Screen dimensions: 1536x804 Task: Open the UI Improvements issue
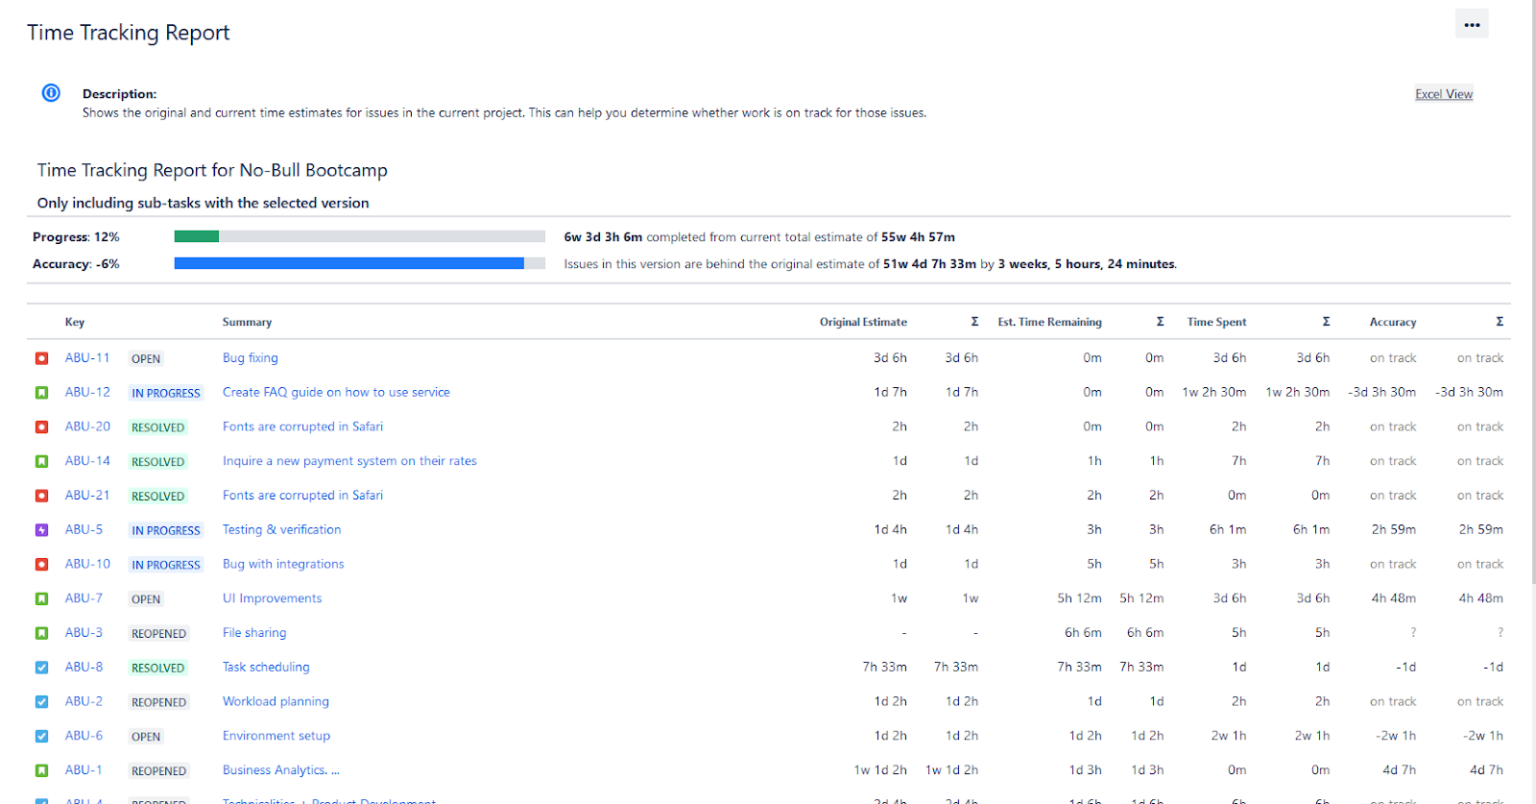271,598
